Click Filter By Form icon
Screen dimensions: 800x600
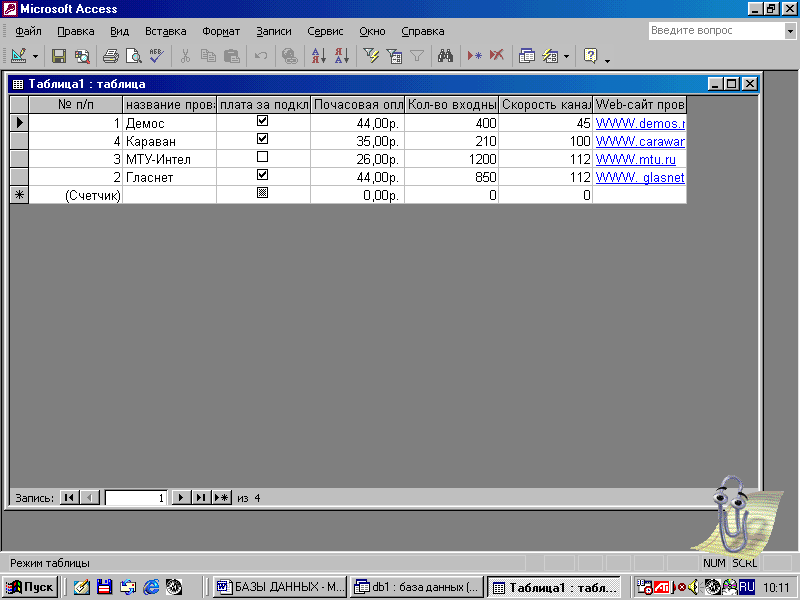pyautogui.click(x=394, y=56)
